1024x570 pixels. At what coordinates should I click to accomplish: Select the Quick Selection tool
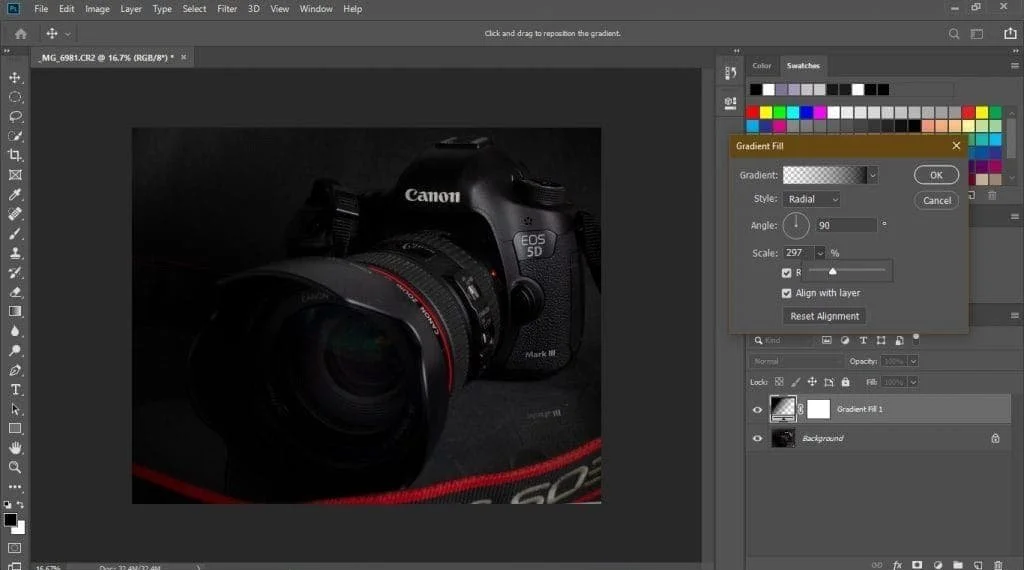pos(15,136)
